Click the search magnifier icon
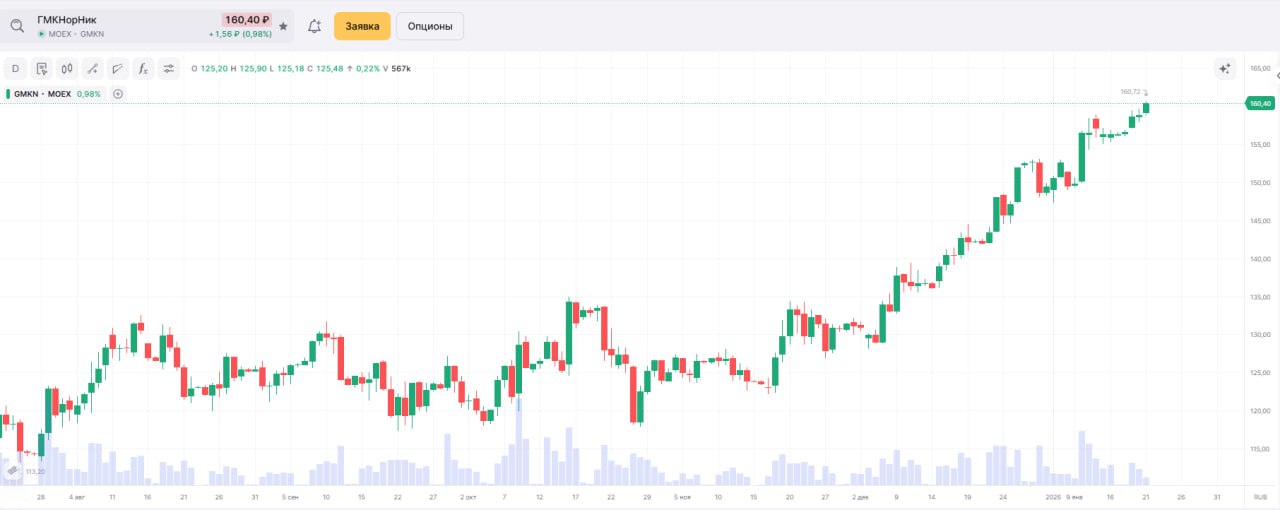Viewport: 1280px width, 510px height. (17, 26)
